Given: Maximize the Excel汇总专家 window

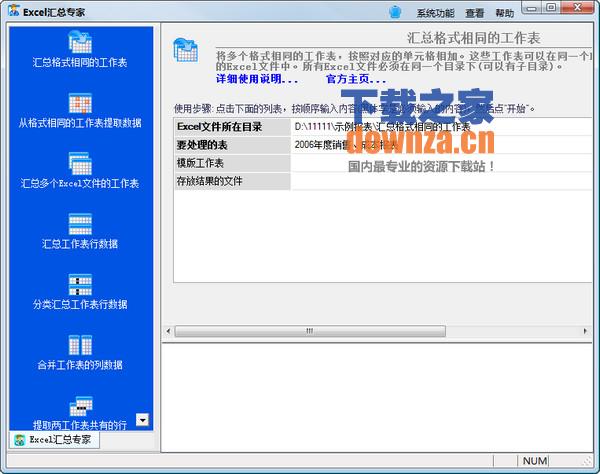Looking at the screenshot, I should [551, 7].
